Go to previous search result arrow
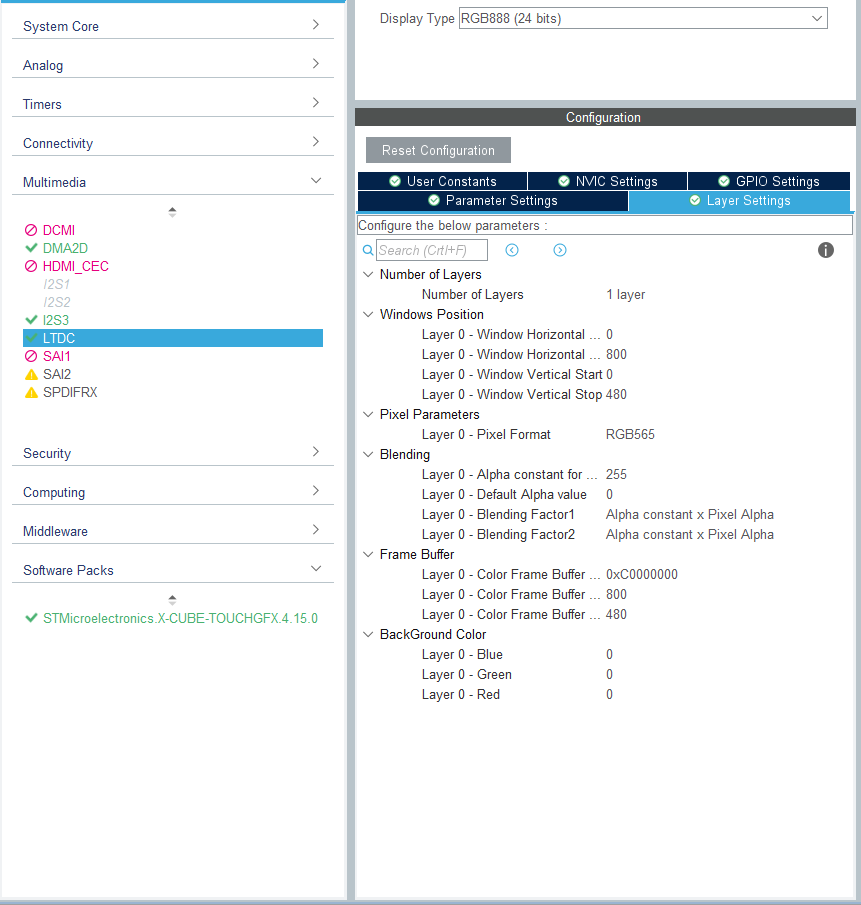 tap(512, 250)
